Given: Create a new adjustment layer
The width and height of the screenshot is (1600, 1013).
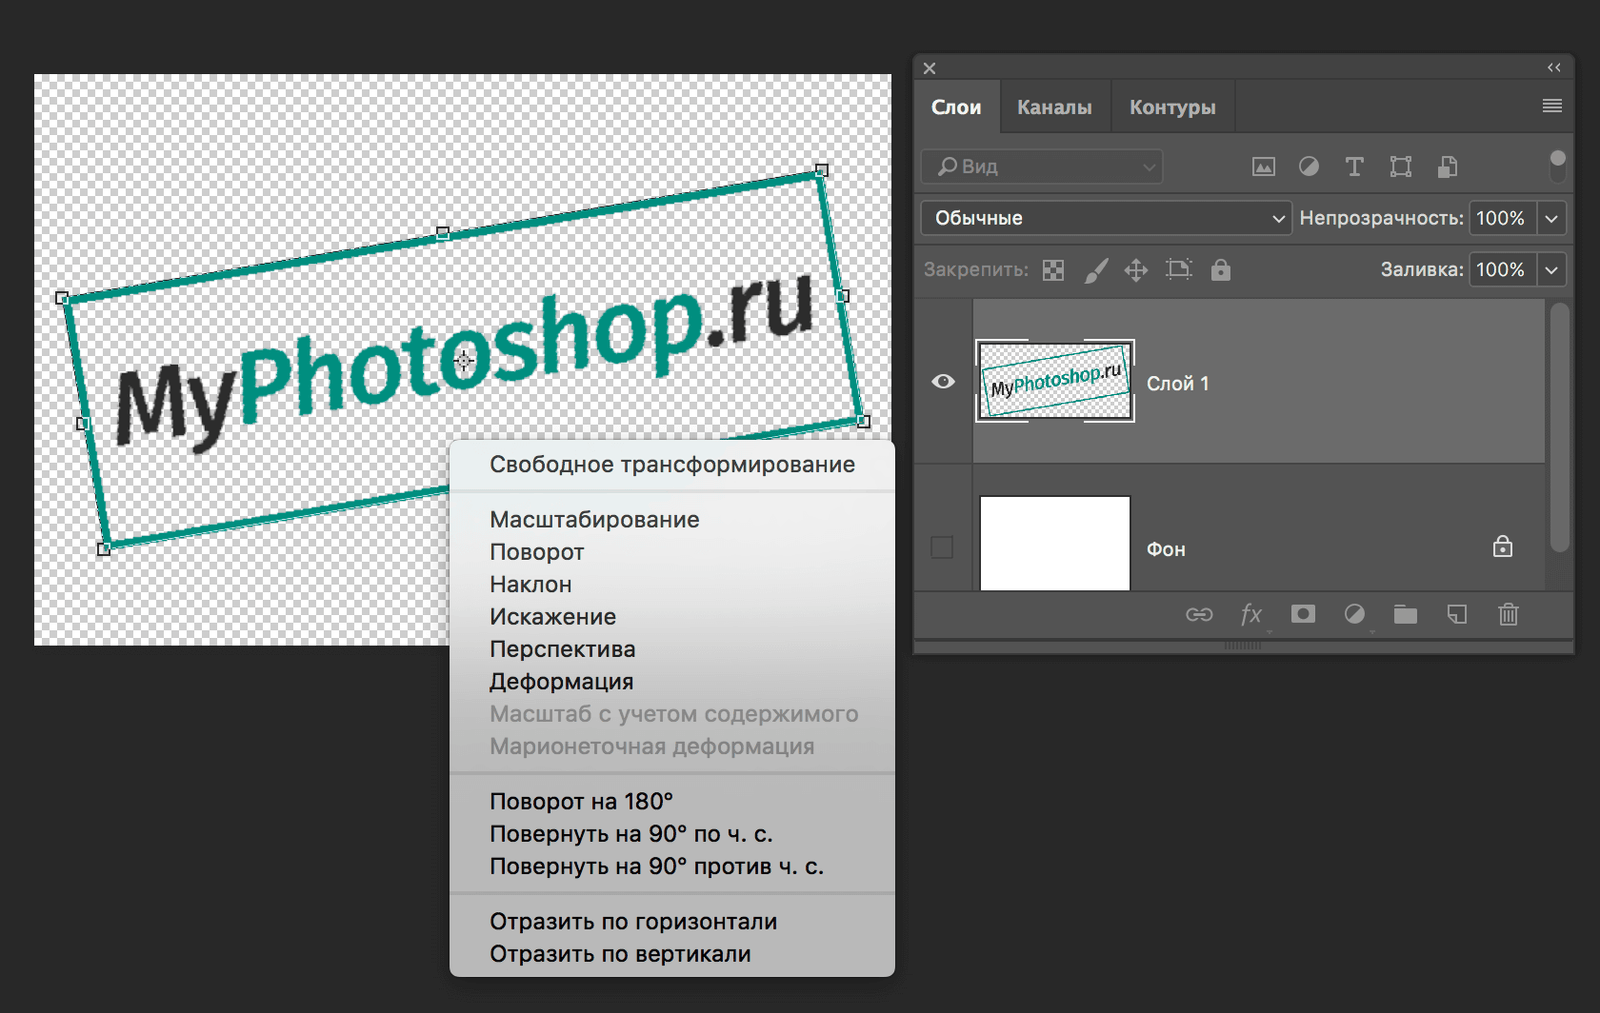Looking at the screenshot, I should click(1355, 615).
